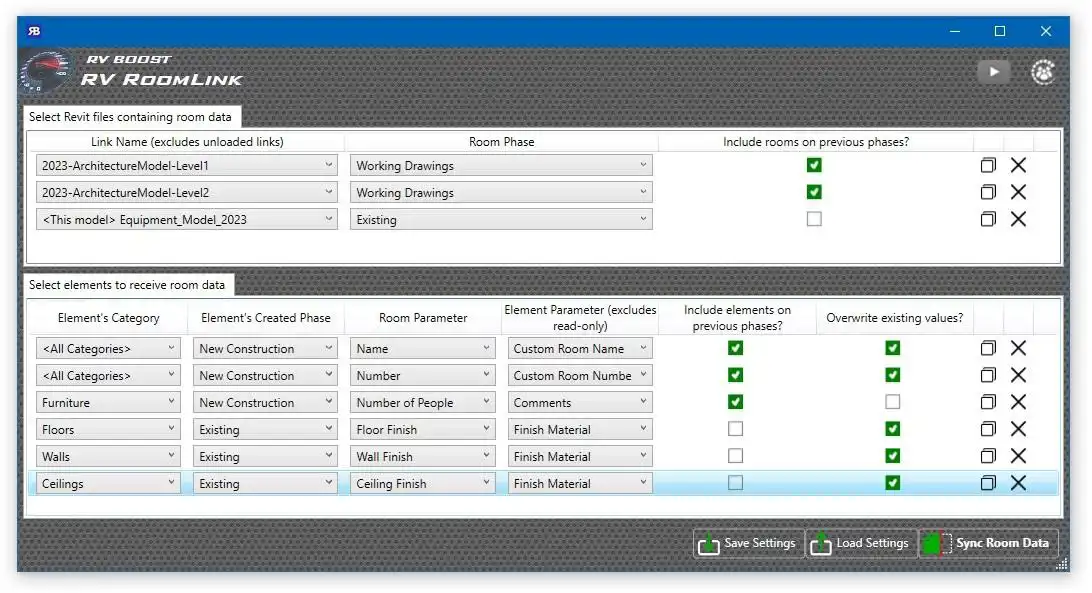The height and width of the screenshot is (593, 1092).
Task: Open the Ceiling Finish room parameter dropdown
Action: coord(423,484)
